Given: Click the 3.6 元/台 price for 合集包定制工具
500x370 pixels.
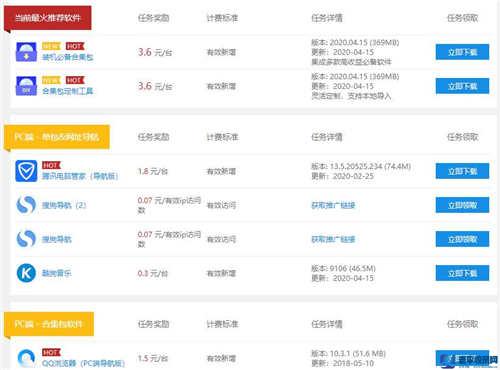Looking at the screenshot, I should 155,86.
